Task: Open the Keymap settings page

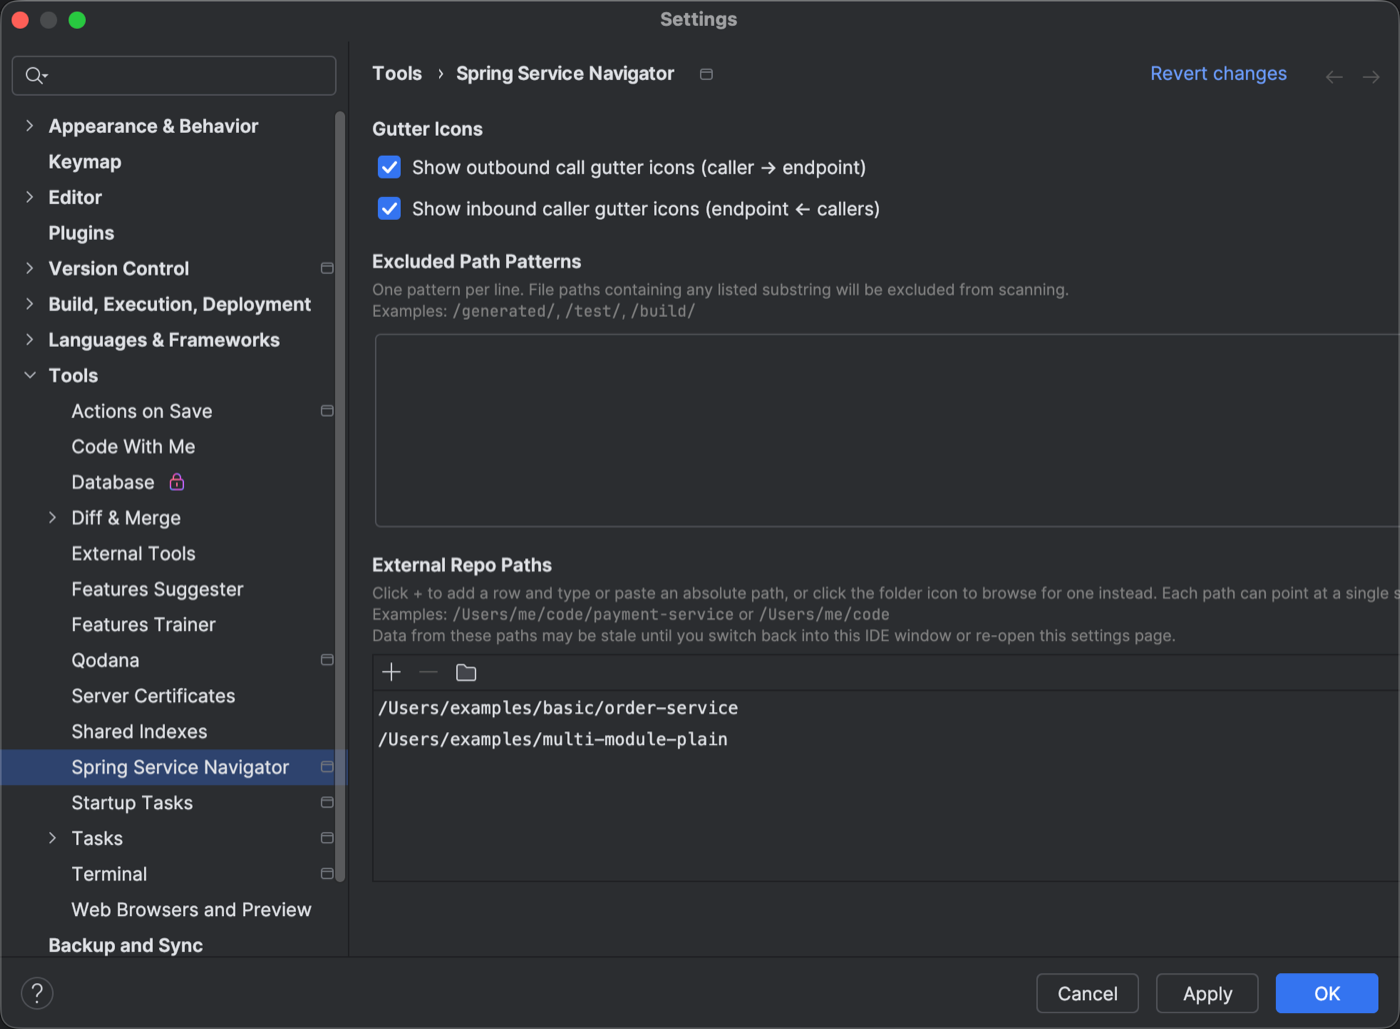Action: click(85, 162)
